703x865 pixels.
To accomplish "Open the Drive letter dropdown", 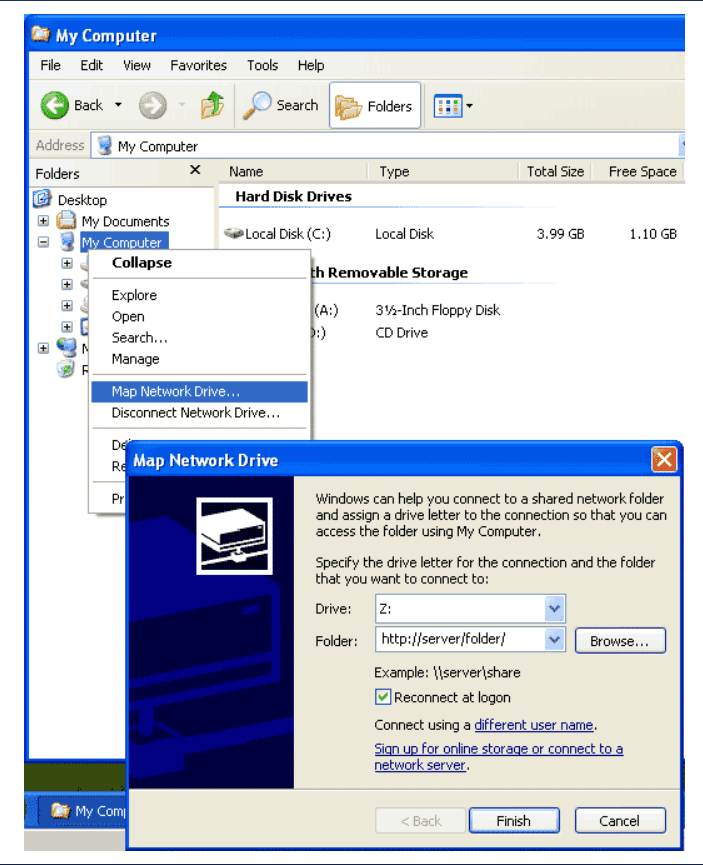I will coord(554,608).
